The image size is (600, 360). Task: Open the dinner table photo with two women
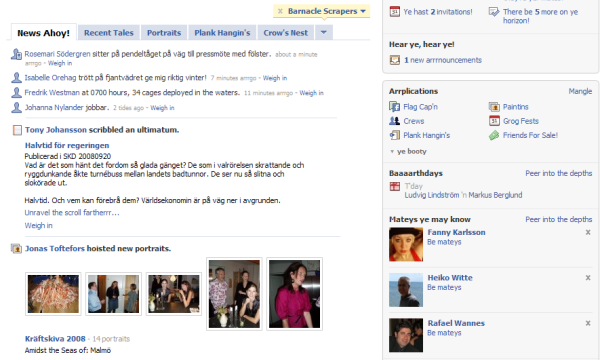tap(174, 294)
